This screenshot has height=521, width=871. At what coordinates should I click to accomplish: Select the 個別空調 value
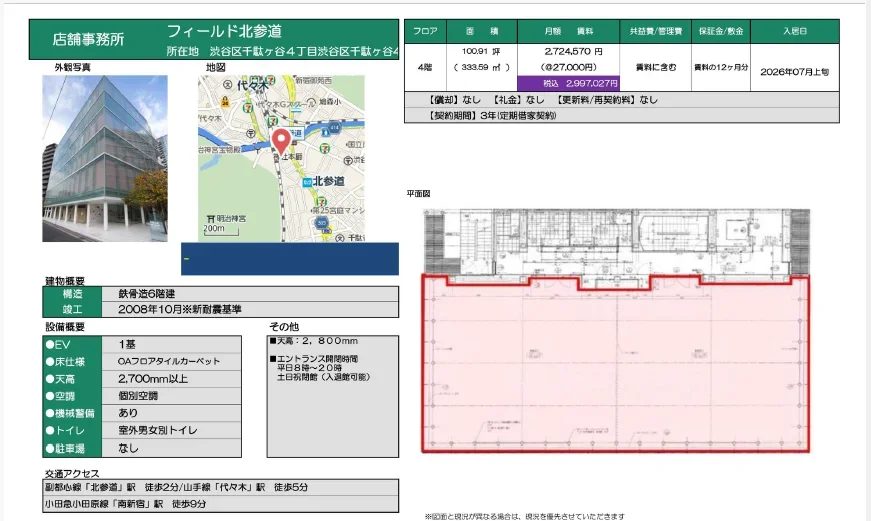click(x=138, y=396)
